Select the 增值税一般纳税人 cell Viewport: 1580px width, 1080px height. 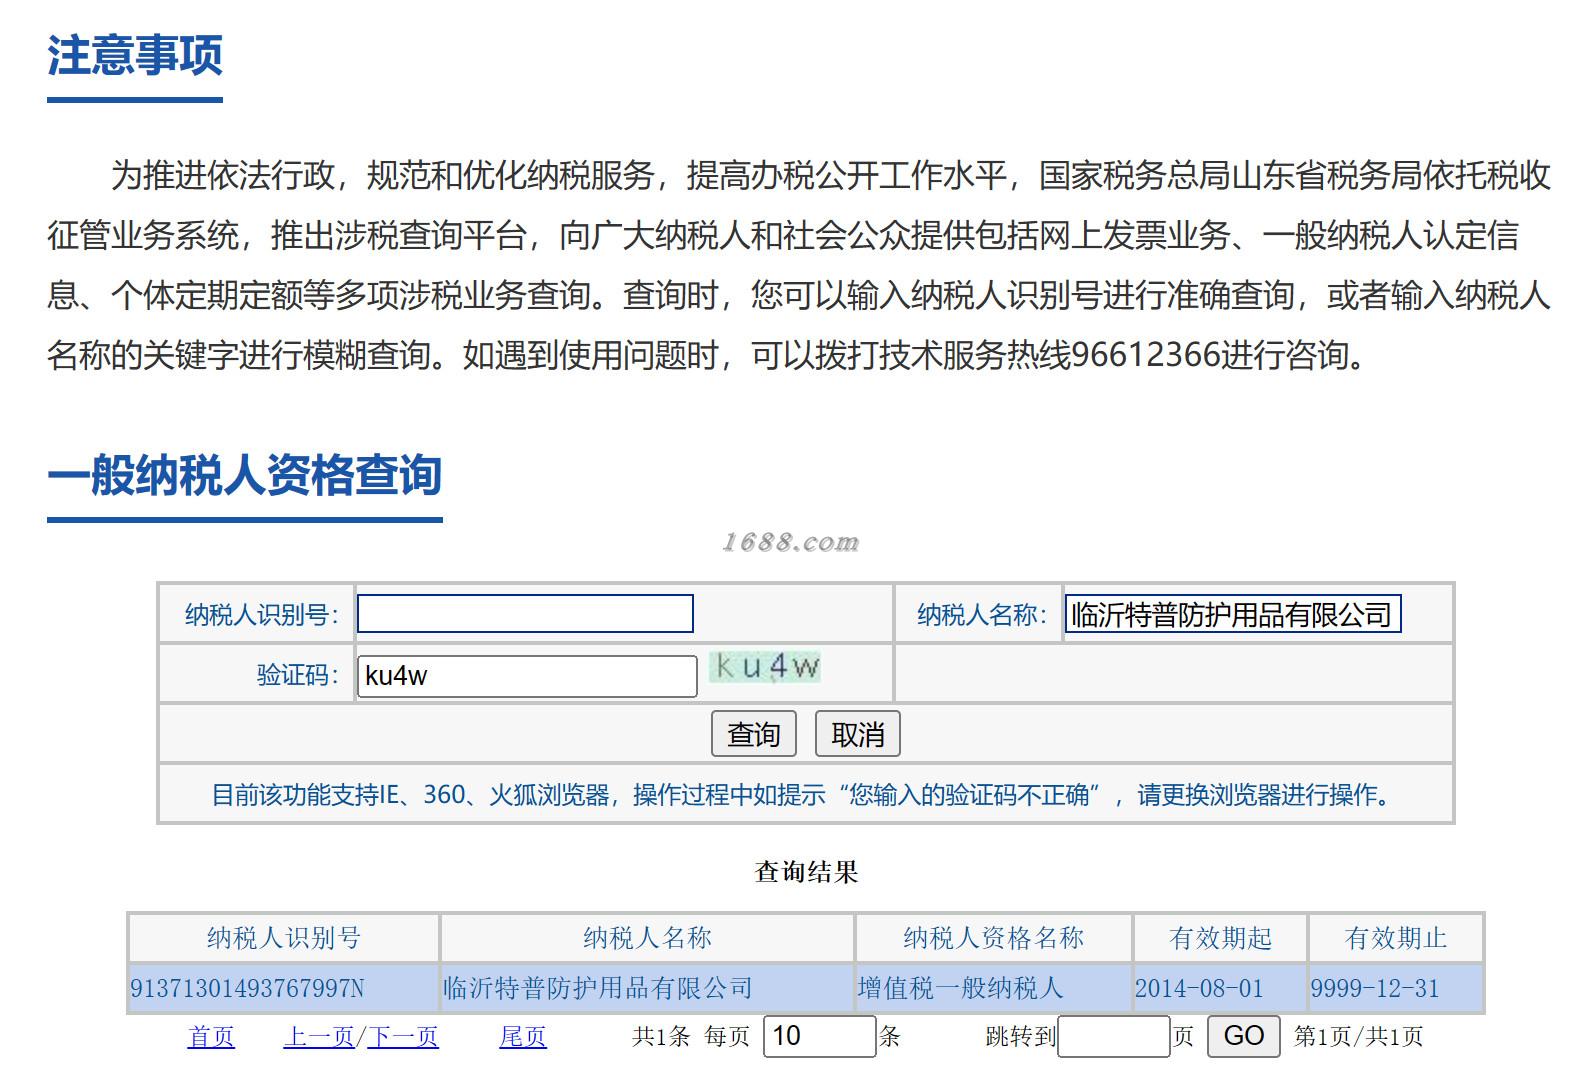point(993,988)
